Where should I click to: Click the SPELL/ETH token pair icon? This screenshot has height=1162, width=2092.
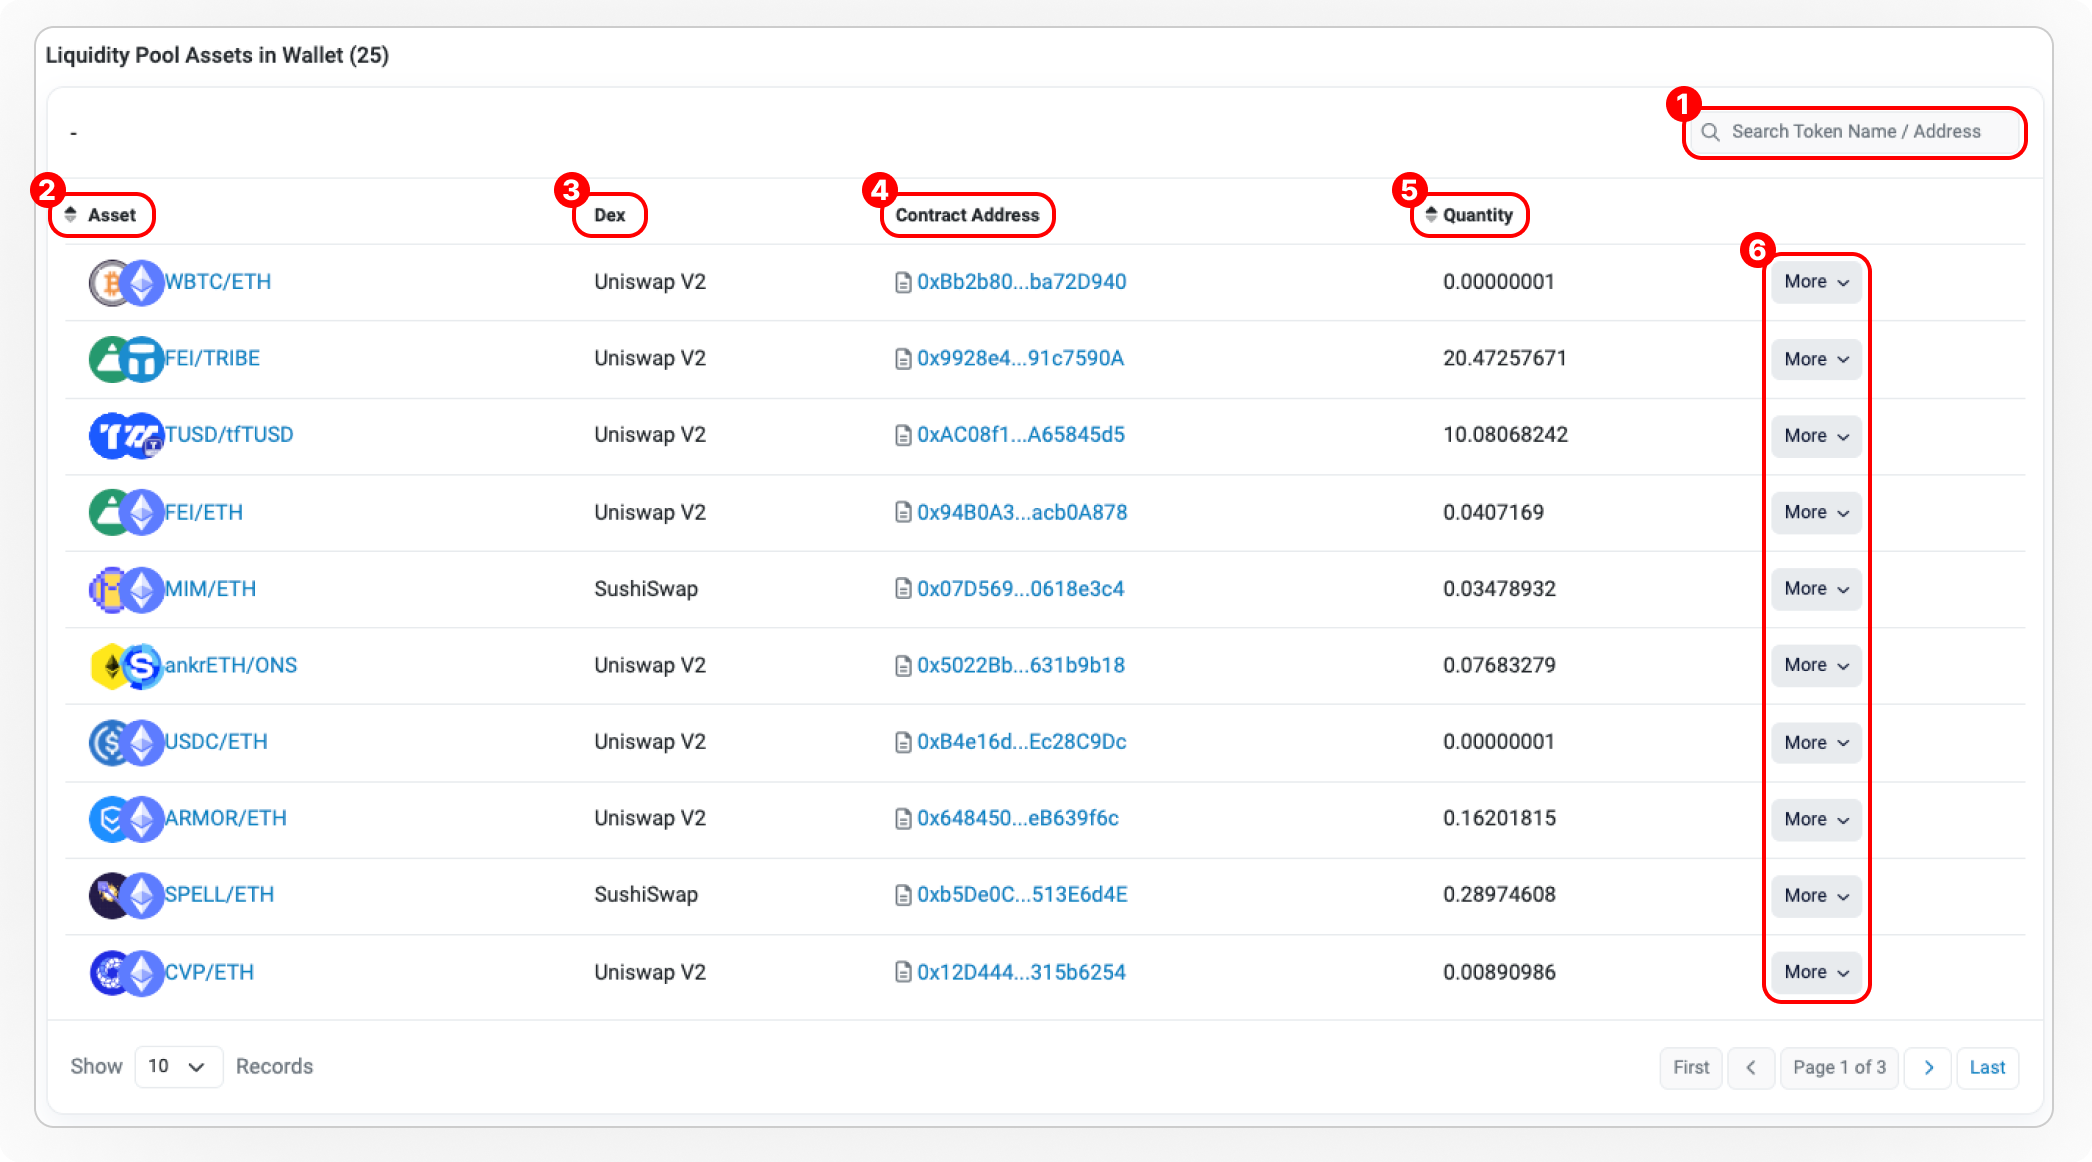point(126,896)
